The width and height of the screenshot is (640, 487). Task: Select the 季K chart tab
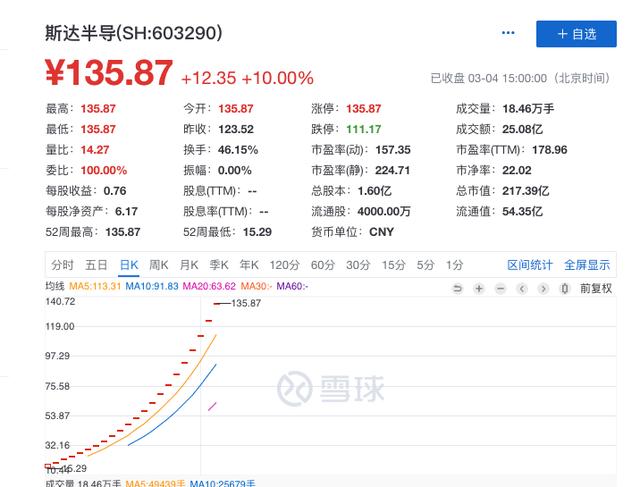219,265
